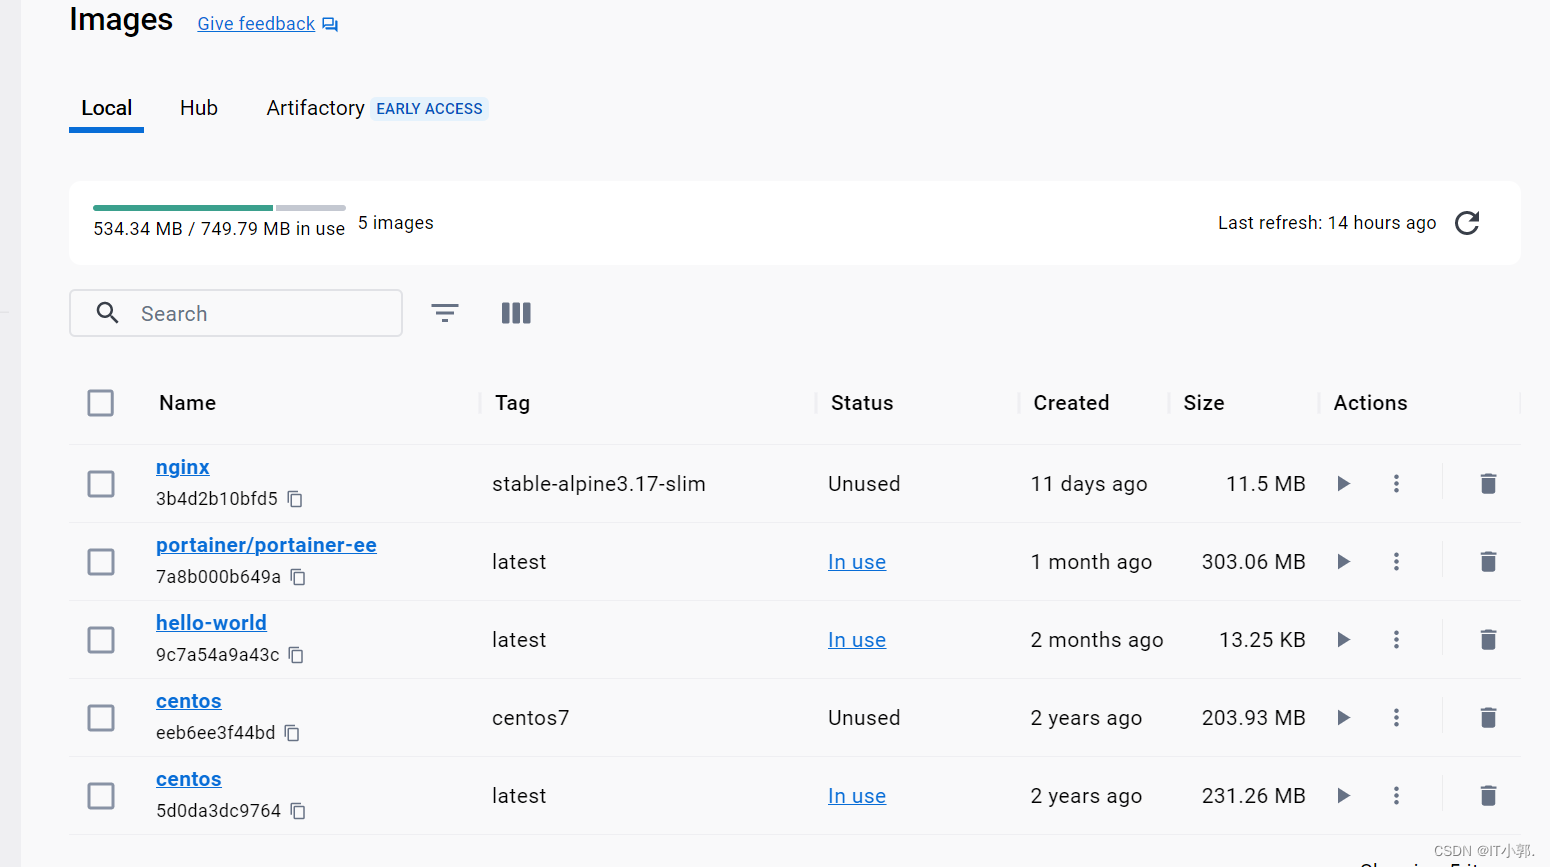
Task: Delete the portainer/portainer-ee image
Action: [x=1488, y=562]
